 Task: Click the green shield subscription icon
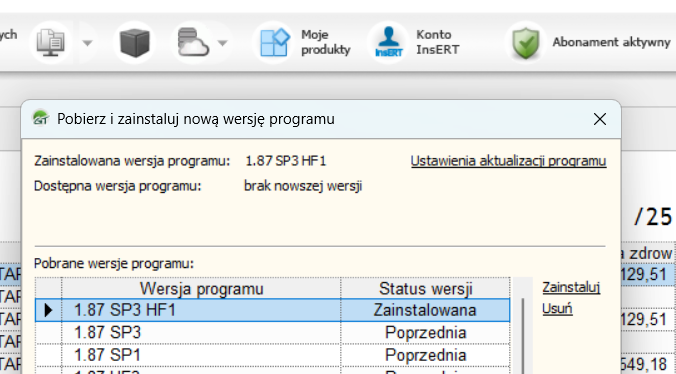pos(526,43)
